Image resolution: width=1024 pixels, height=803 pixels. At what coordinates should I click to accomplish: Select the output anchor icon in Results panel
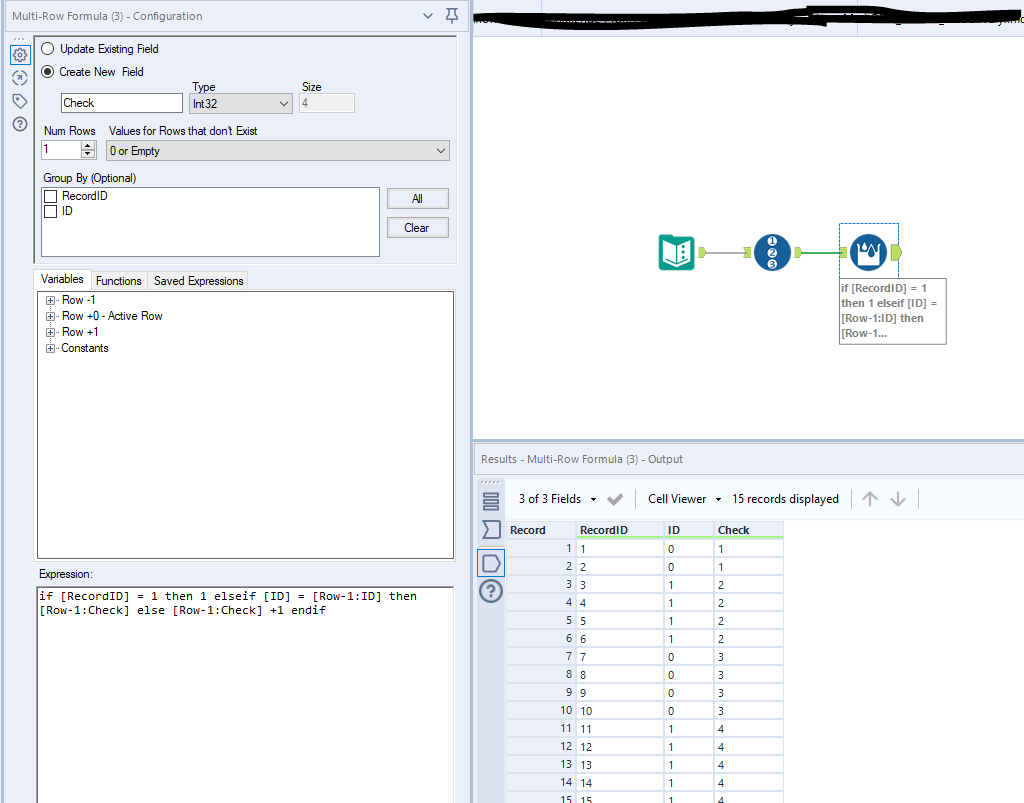click(490, 562)
